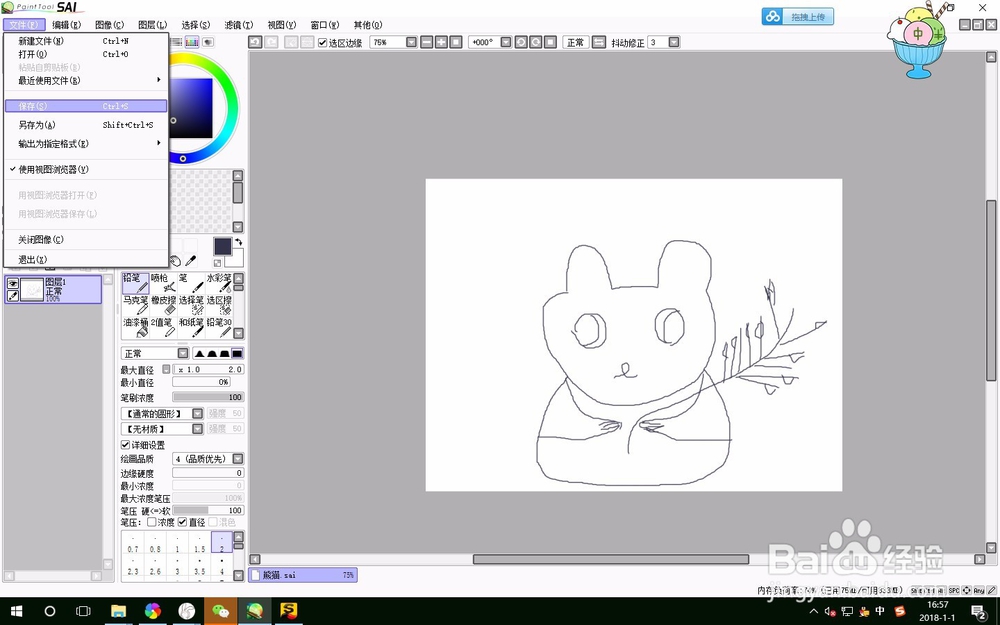Image resolution: width=1000 pixels, height=625 pixels.
Task: Choose 新建文件 from file menu
Action: (86, 41)
